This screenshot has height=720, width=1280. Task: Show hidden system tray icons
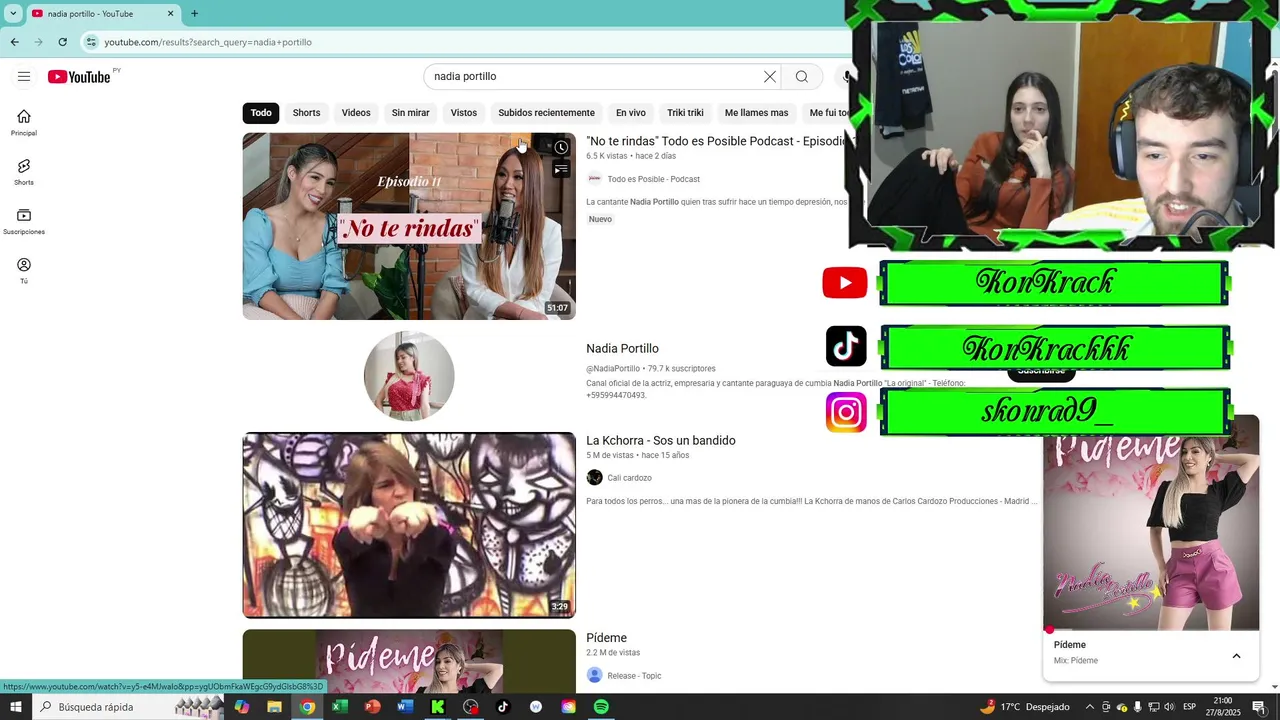(x=1090, y=707)
